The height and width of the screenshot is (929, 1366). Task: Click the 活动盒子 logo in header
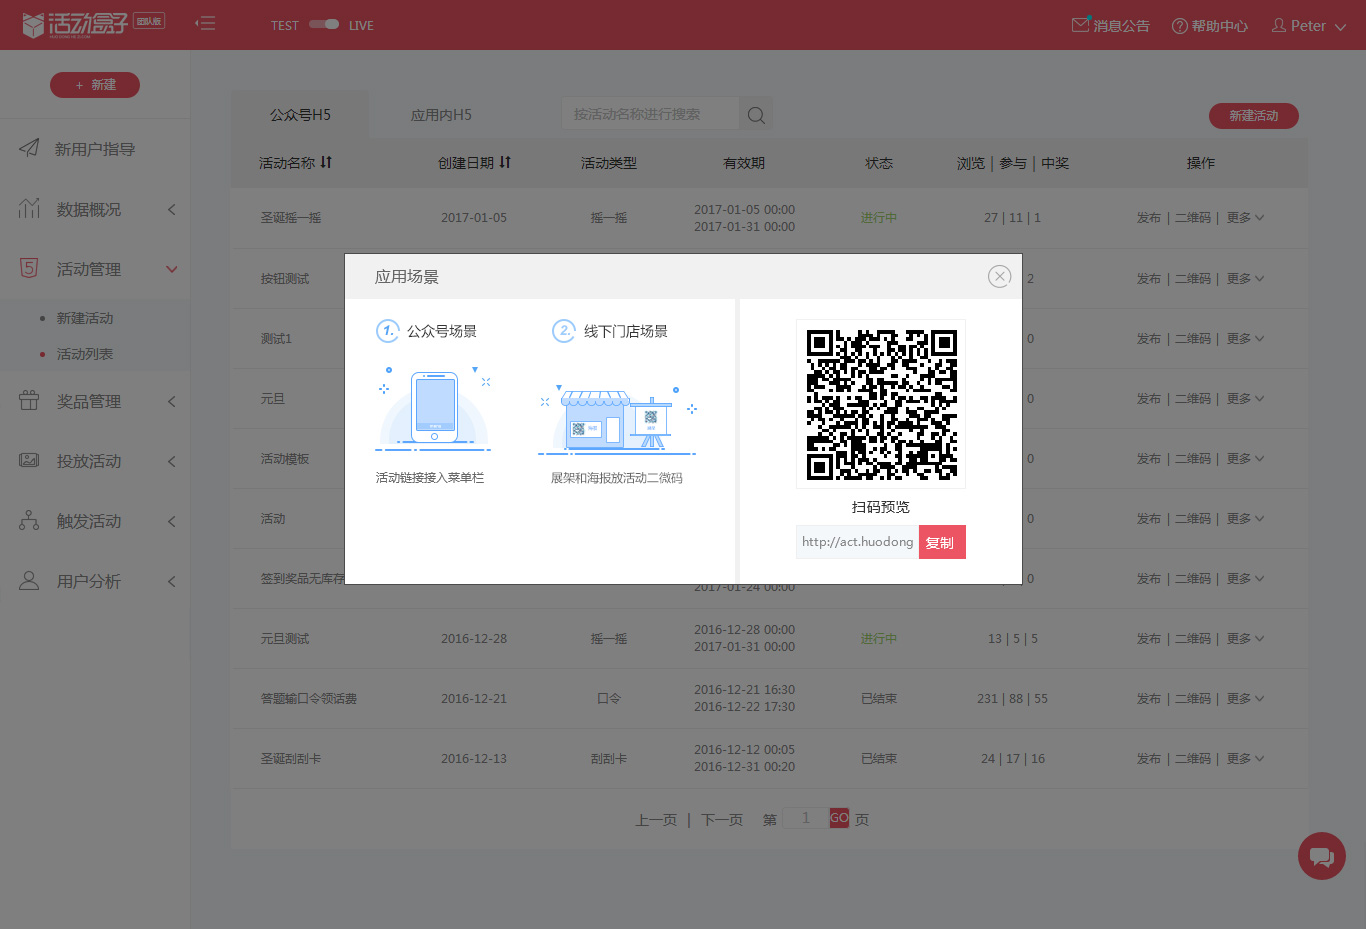click(75, 24)
